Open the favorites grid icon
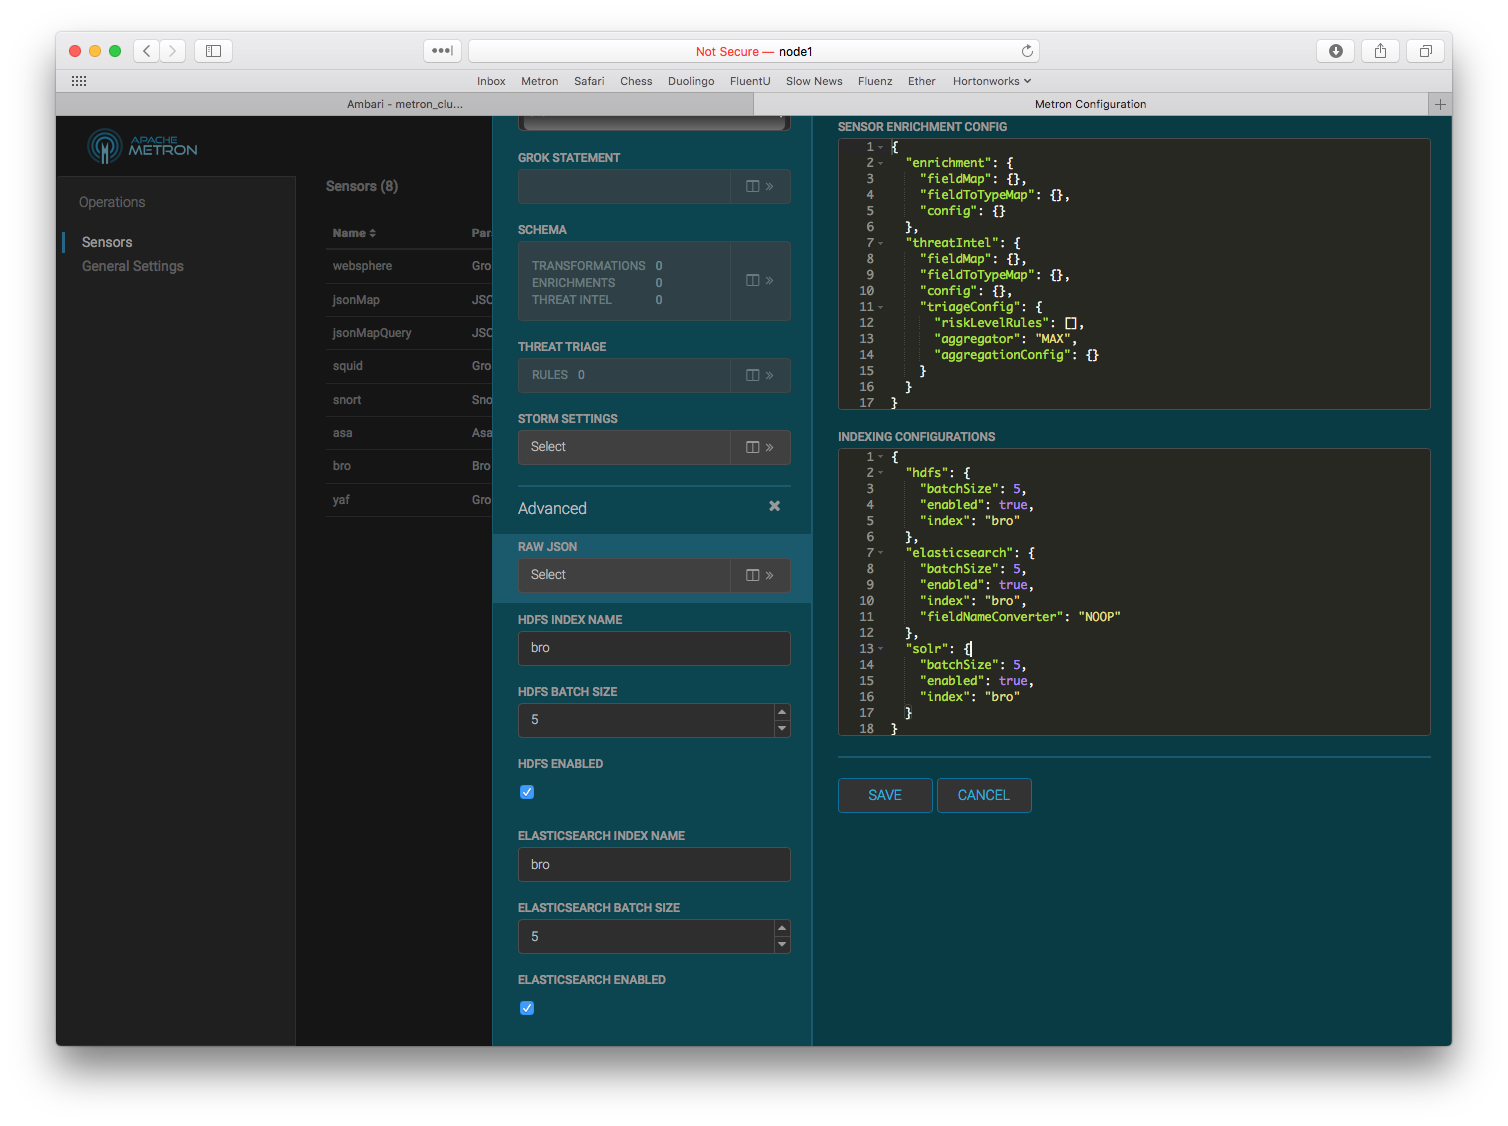 point(79,81)
